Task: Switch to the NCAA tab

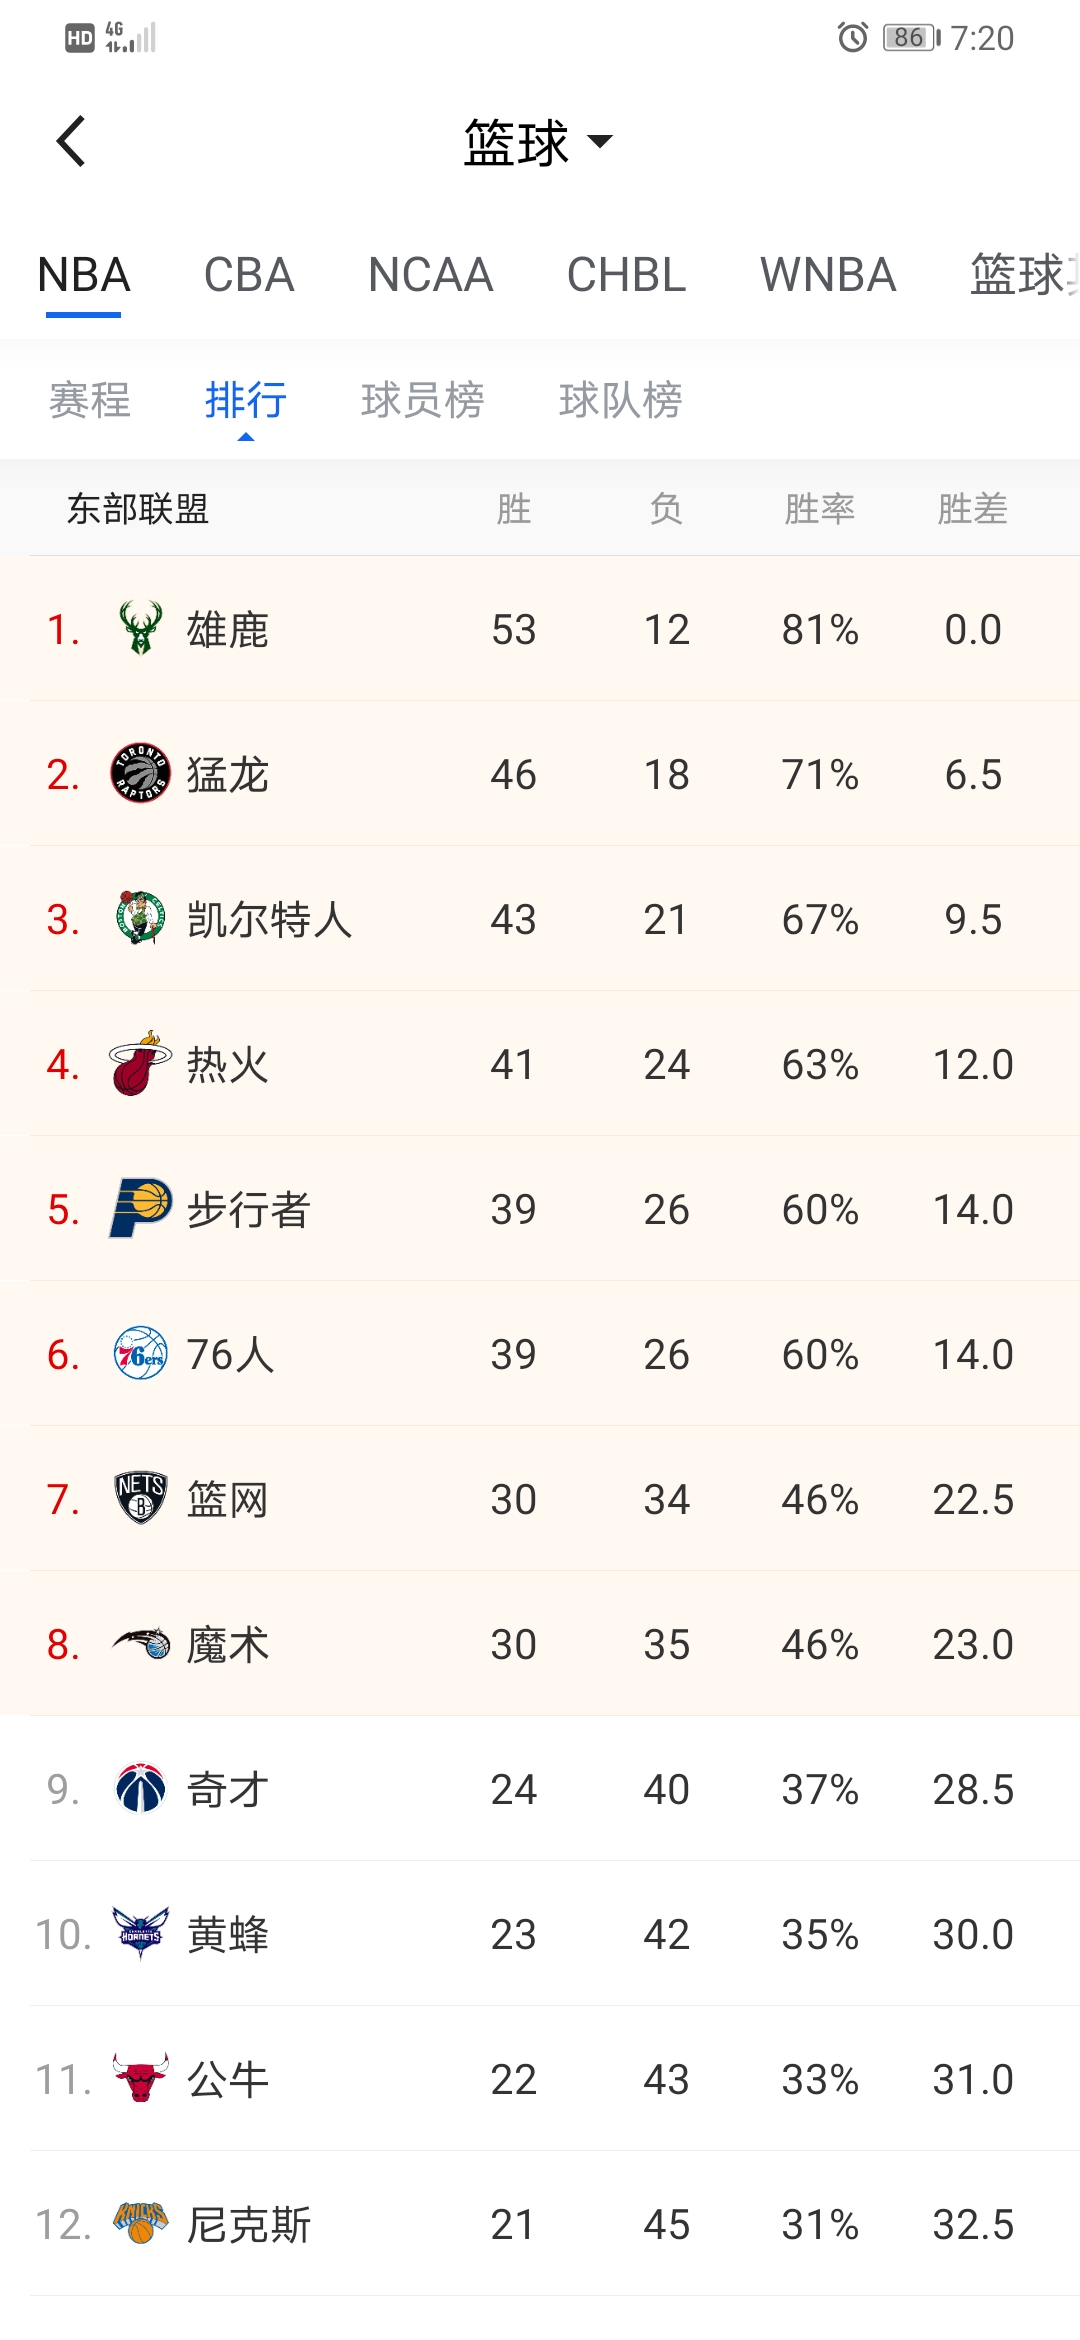Action: click(430, 275)
